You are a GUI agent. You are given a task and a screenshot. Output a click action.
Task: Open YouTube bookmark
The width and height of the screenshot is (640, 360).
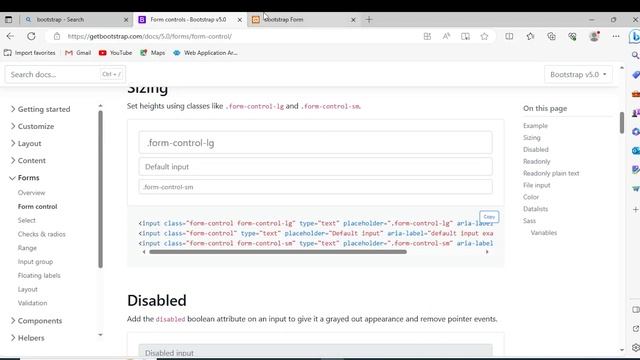[x=116, y=53]
